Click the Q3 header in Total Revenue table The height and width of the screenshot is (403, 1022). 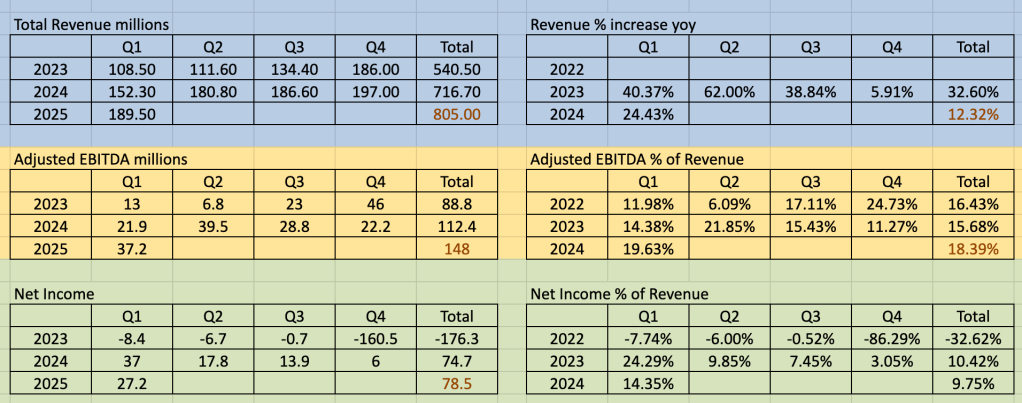(294, 46)
